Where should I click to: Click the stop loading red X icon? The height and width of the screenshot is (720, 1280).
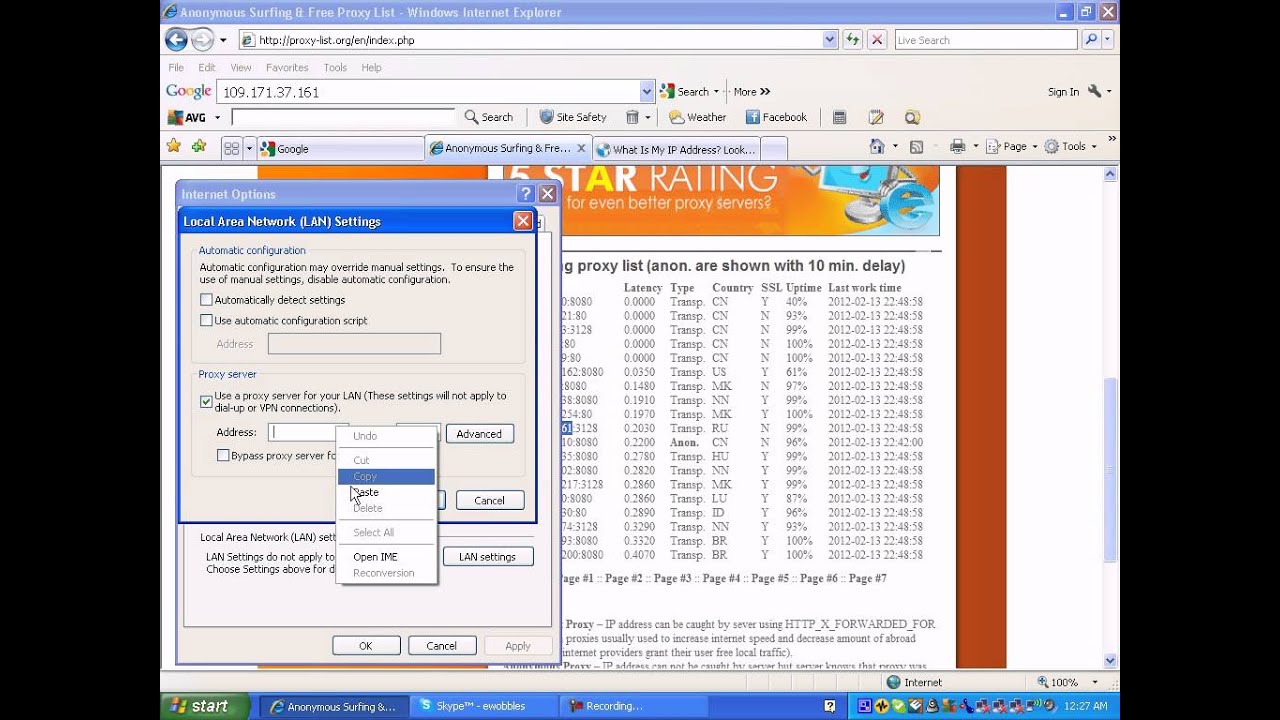pyautogui.click(x=877, y=40)
